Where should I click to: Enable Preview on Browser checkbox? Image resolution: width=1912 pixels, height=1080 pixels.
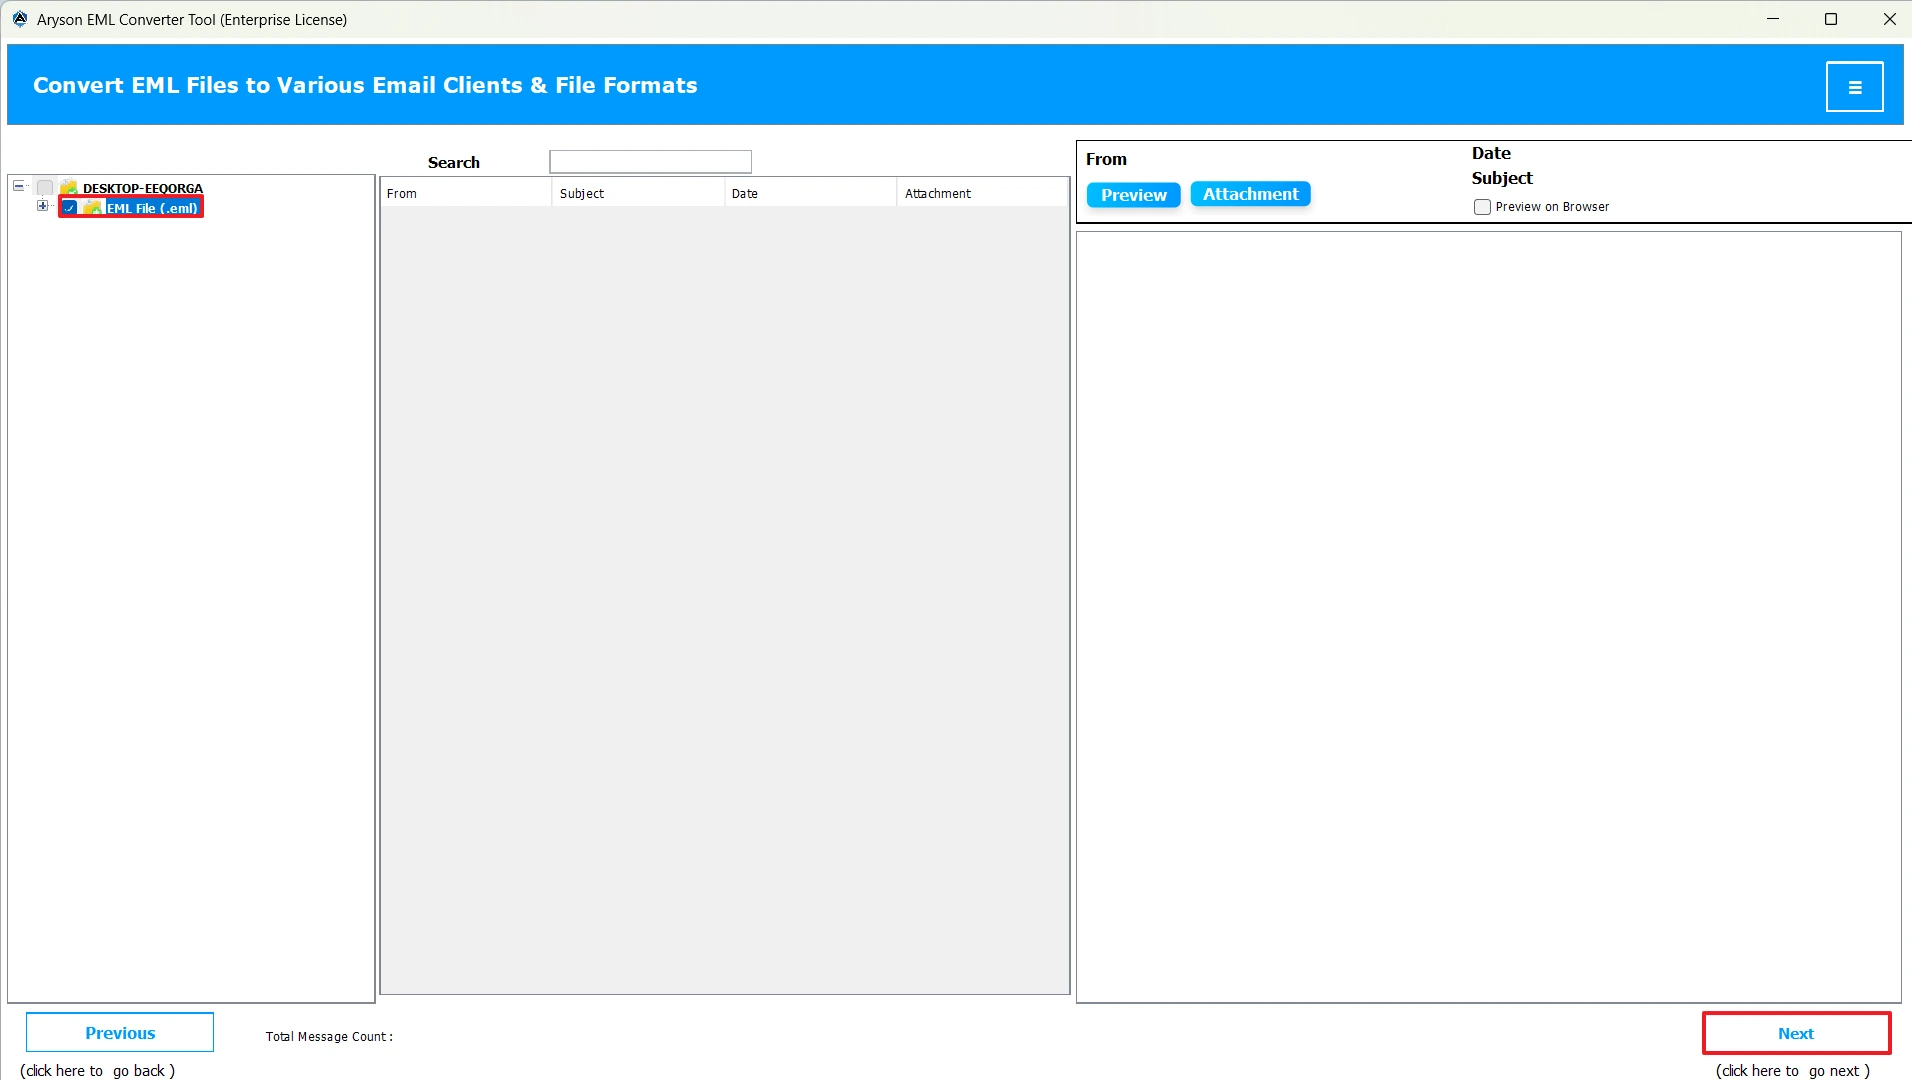pyautogui.click(x=1482, y=207)
